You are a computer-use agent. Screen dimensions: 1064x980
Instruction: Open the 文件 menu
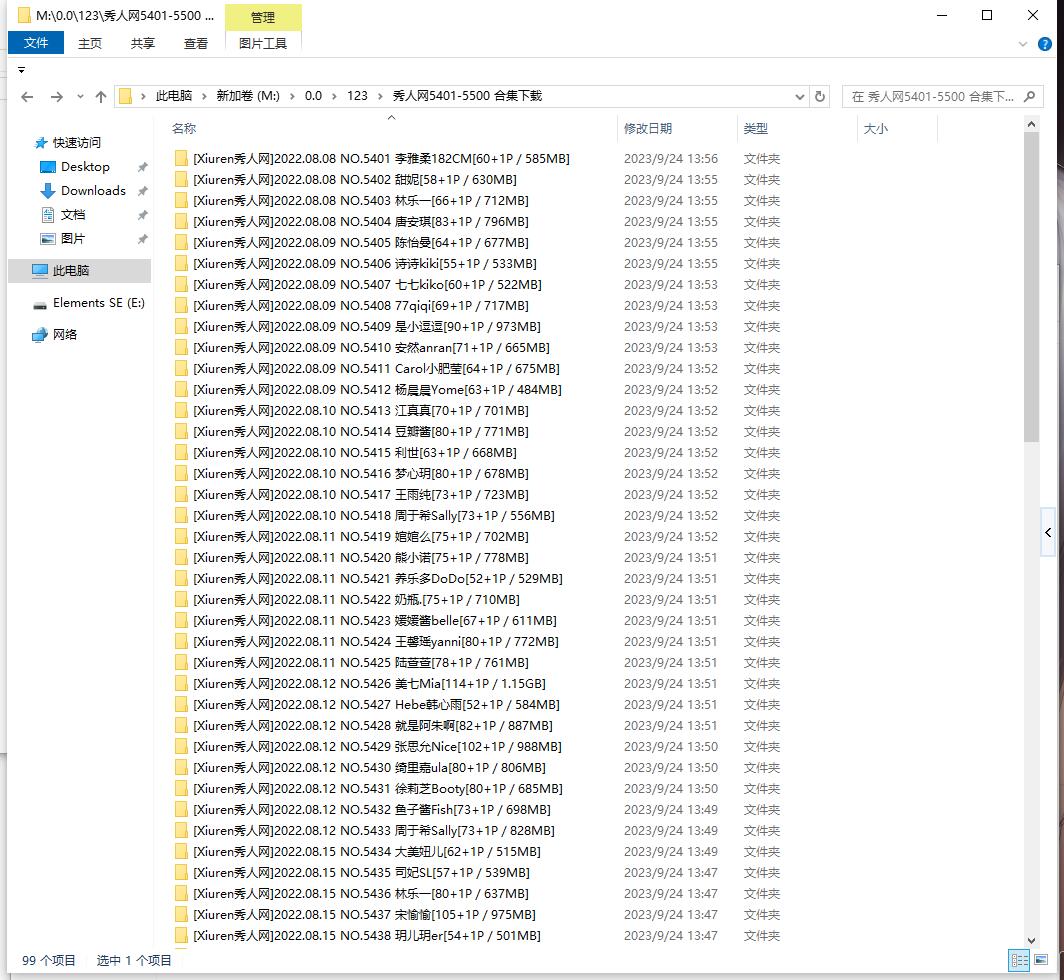36,43
